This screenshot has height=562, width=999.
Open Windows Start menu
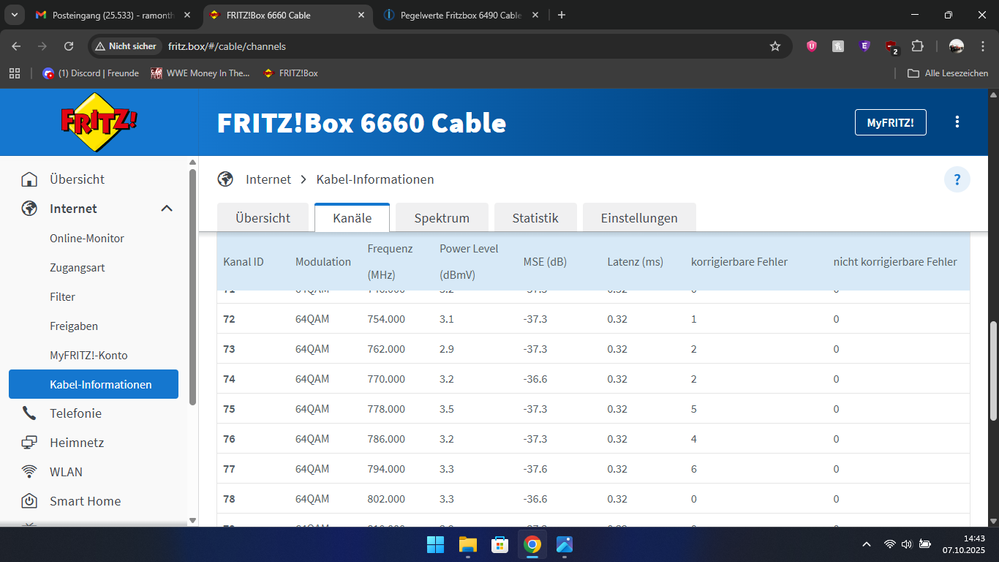436,545
